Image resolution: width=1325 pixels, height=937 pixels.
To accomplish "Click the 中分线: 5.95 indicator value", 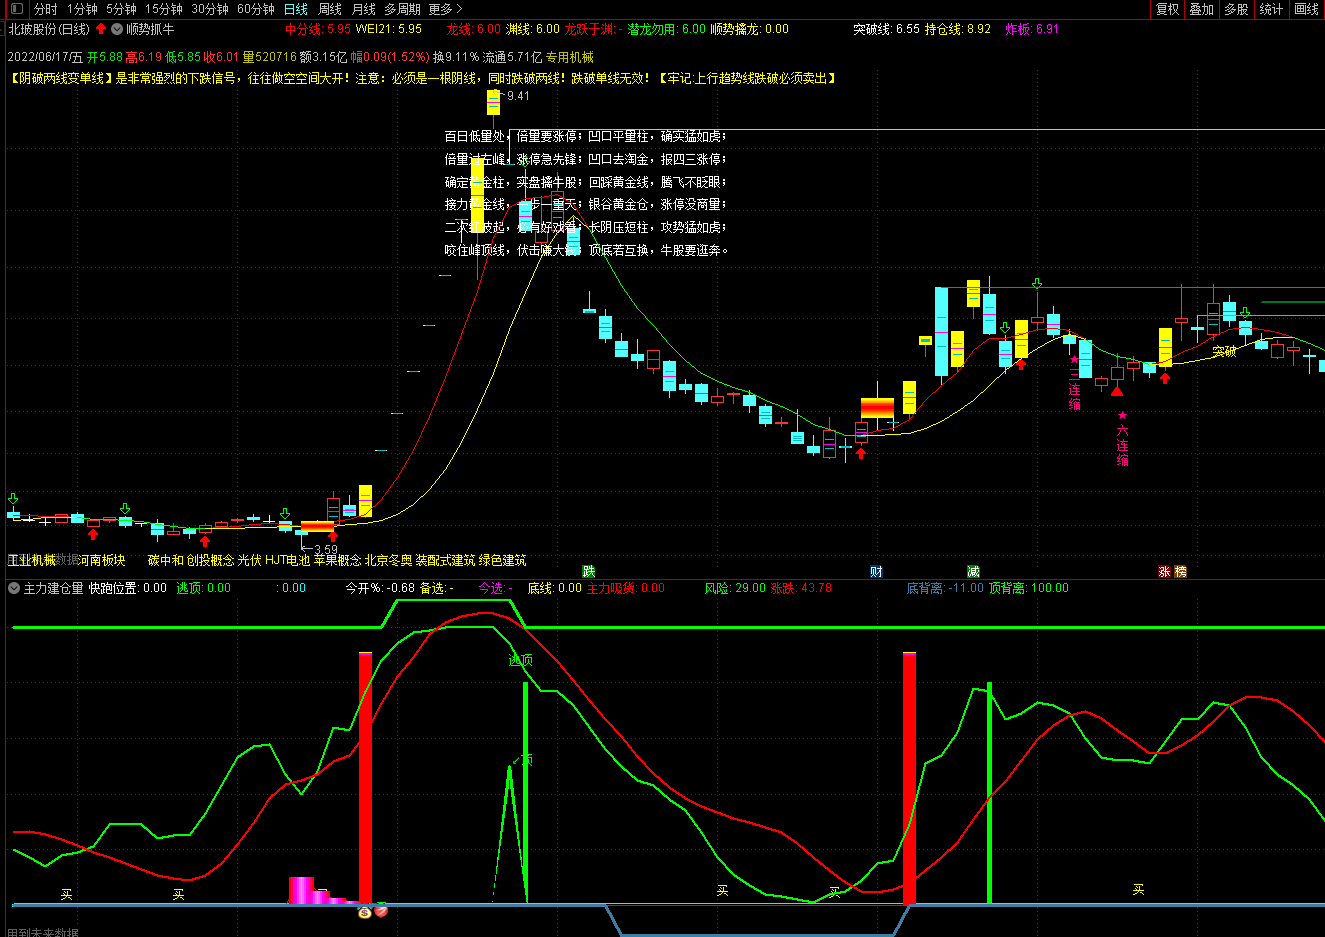I will 318,29.
